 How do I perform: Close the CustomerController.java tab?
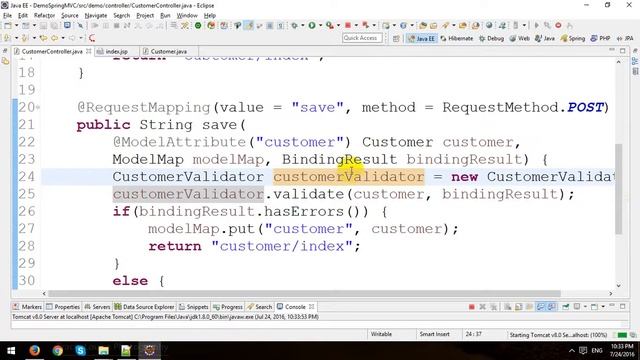click(89, 51)
